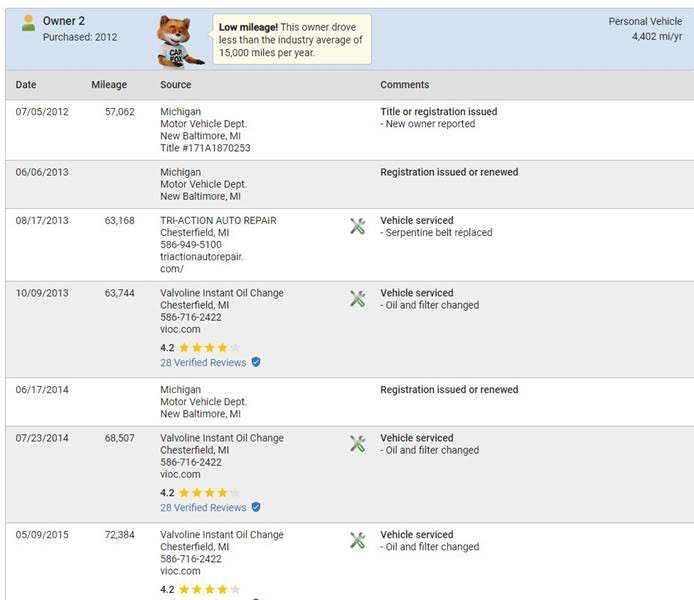Click vioc.com in the 10/09/2013 entry

(x=180, y=329)
